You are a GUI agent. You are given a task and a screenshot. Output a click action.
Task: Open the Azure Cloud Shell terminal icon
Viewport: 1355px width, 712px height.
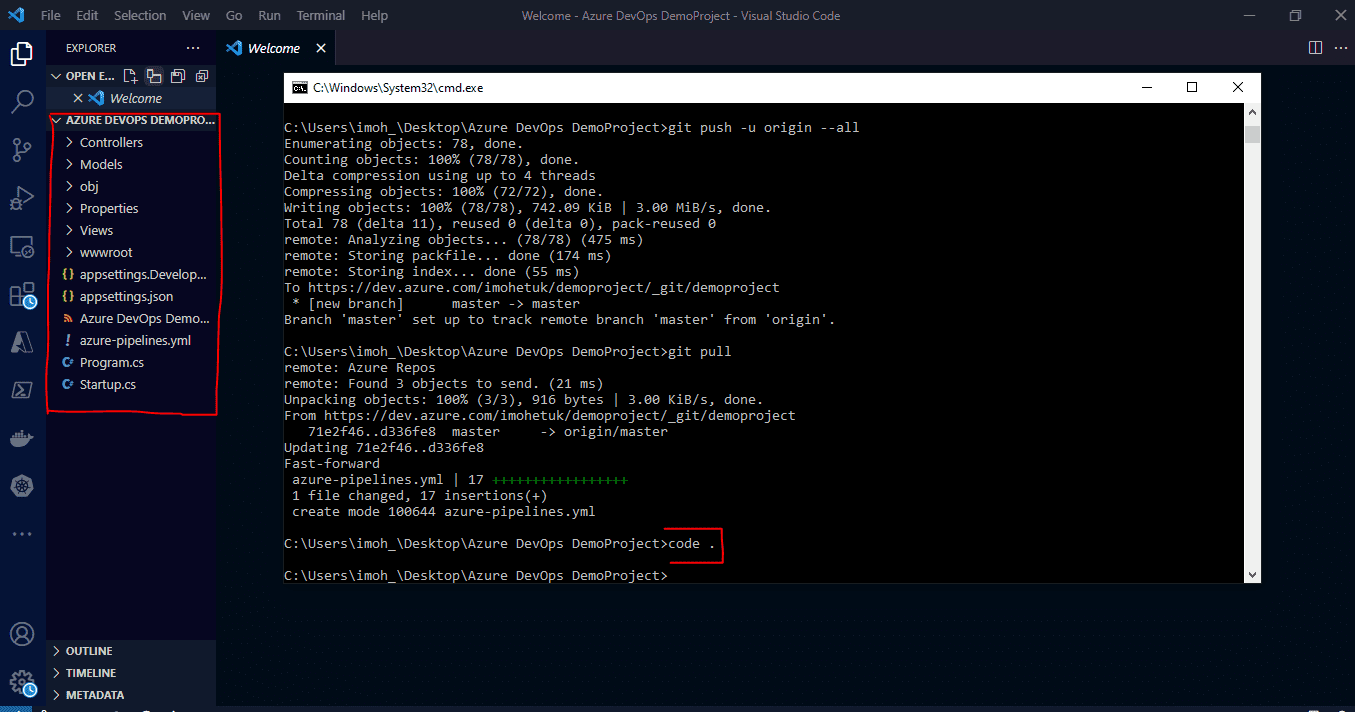click(x=22, y=390)
